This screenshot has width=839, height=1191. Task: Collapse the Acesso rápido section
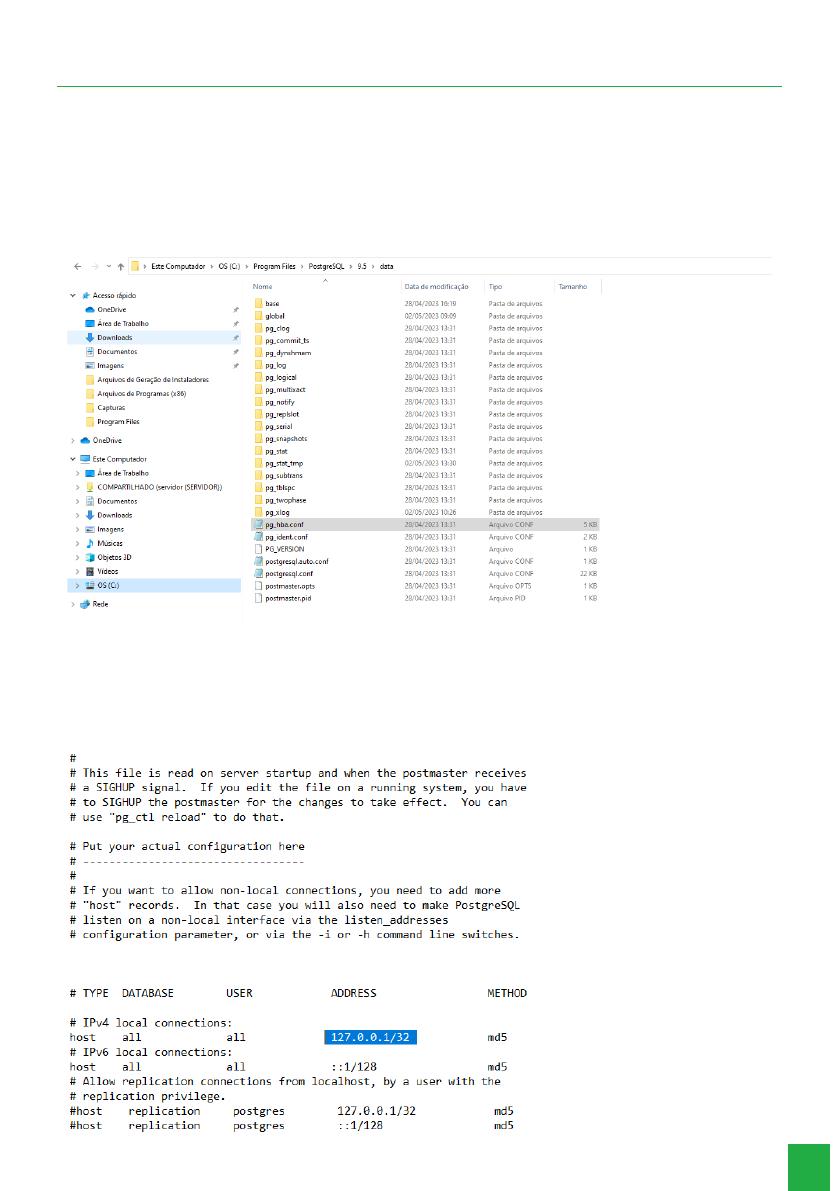(x=71, y=296)
